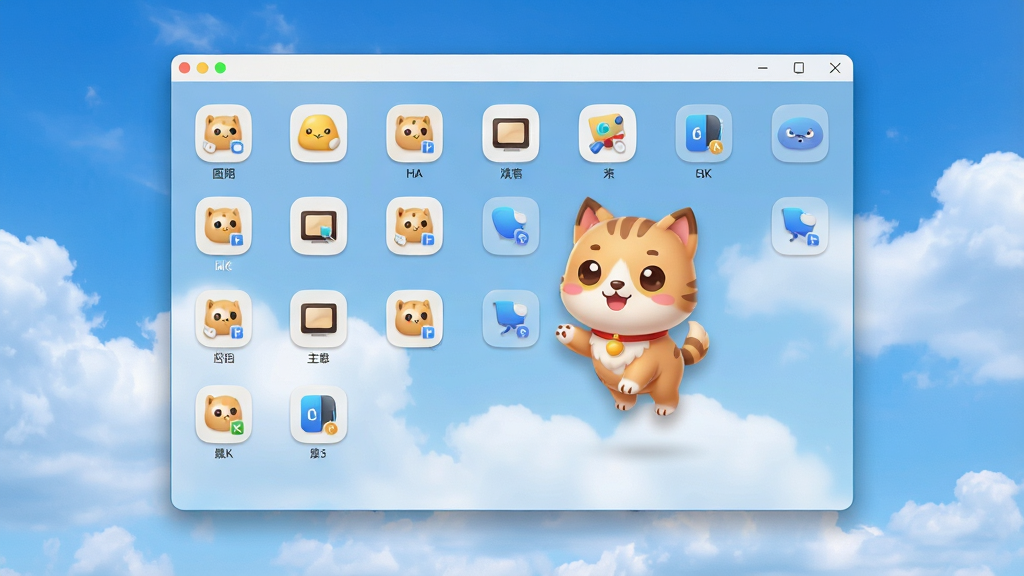Open the blue chat icon below the blue blob

coord(800,226)
